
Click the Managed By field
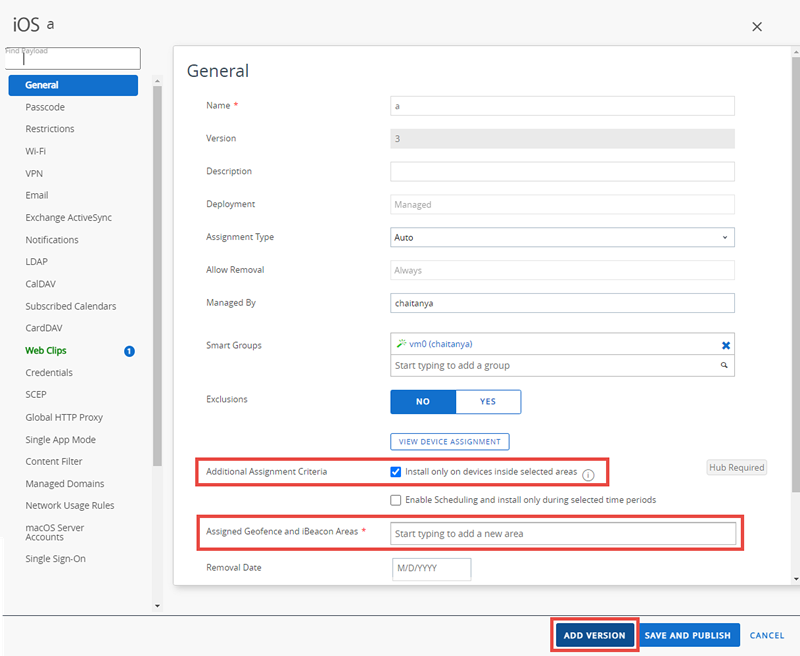coord(562,303)
